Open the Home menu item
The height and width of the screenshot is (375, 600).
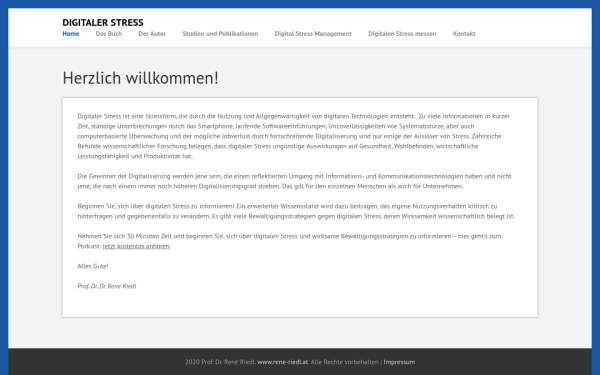(71, 34)
